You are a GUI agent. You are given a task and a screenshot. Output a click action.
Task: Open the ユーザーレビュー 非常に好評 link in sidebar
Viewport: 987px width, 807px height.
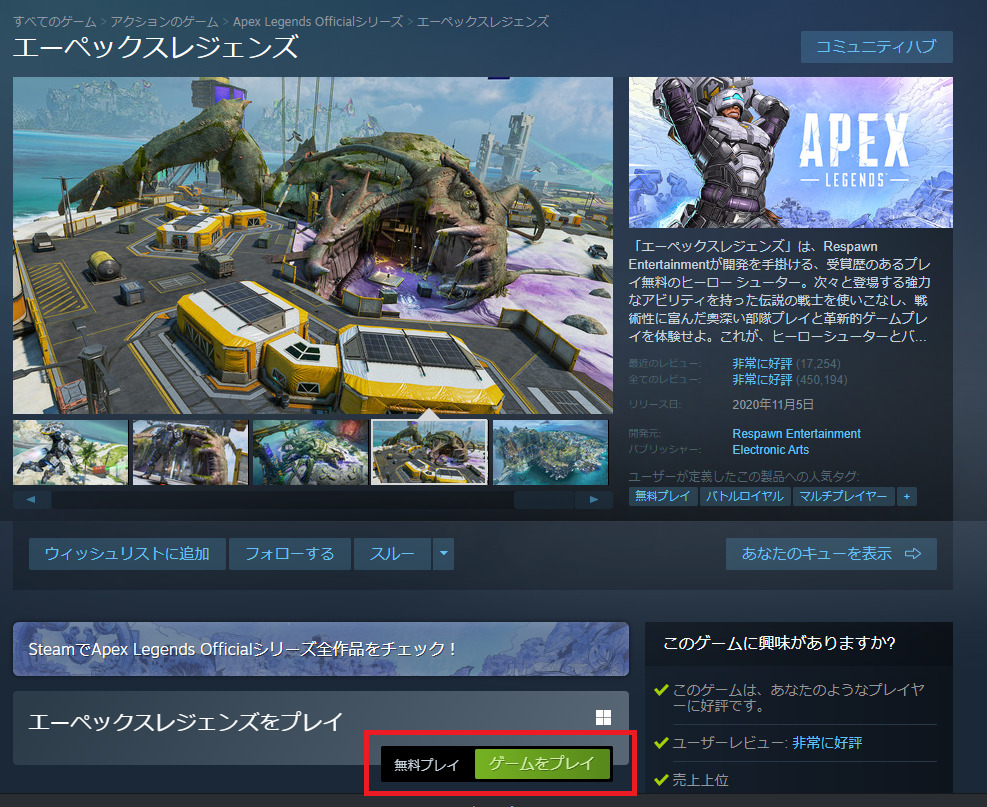pyautogui.click(x=827, y=743)
